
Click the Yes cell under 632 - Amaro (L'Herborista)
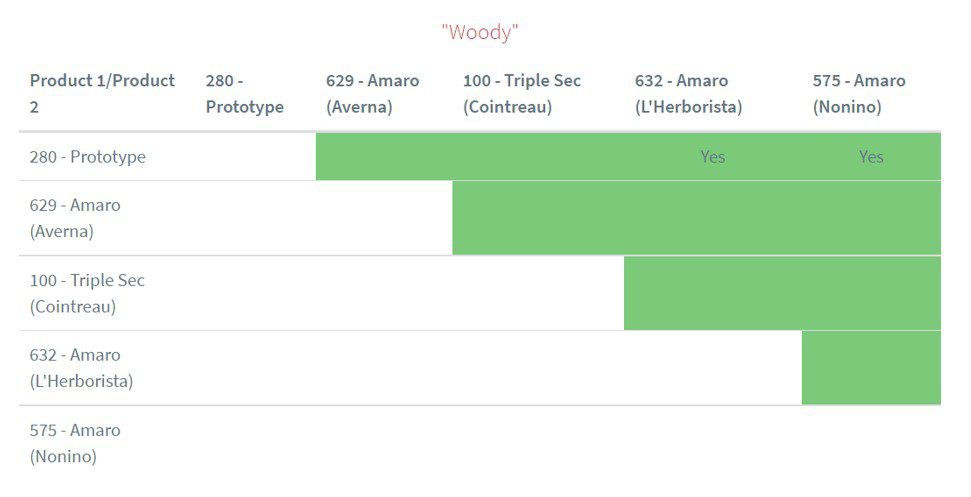[713, 157]
